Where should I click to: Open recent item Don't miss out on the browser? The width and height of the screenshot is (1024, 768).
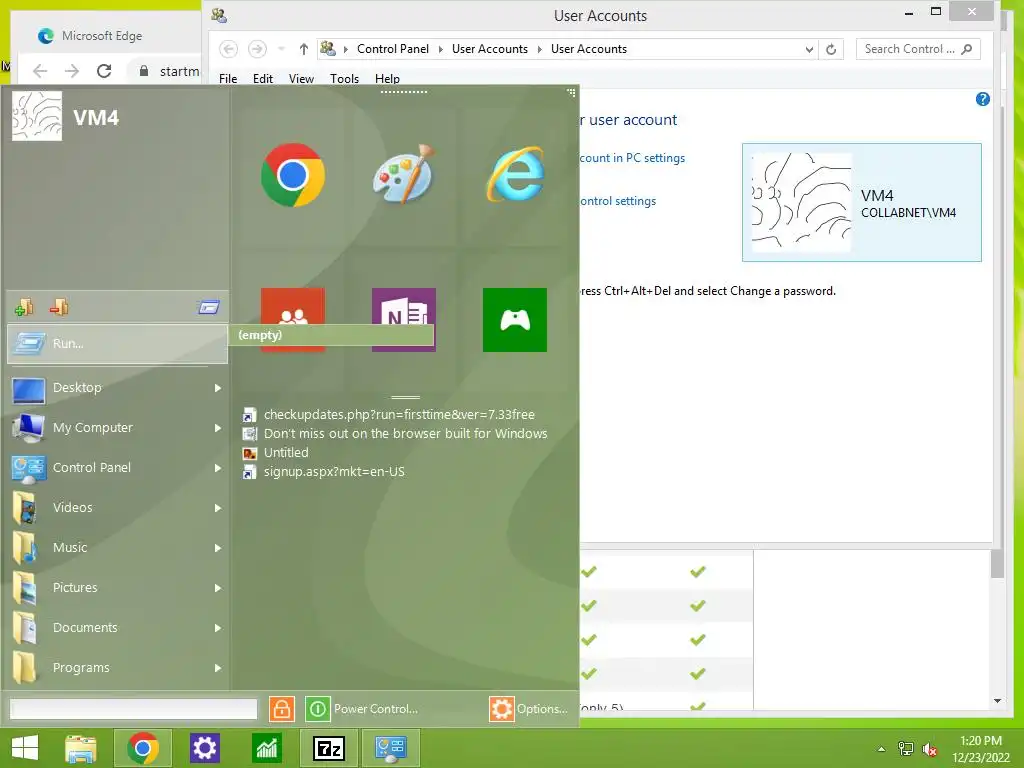(x=406, y=434)
